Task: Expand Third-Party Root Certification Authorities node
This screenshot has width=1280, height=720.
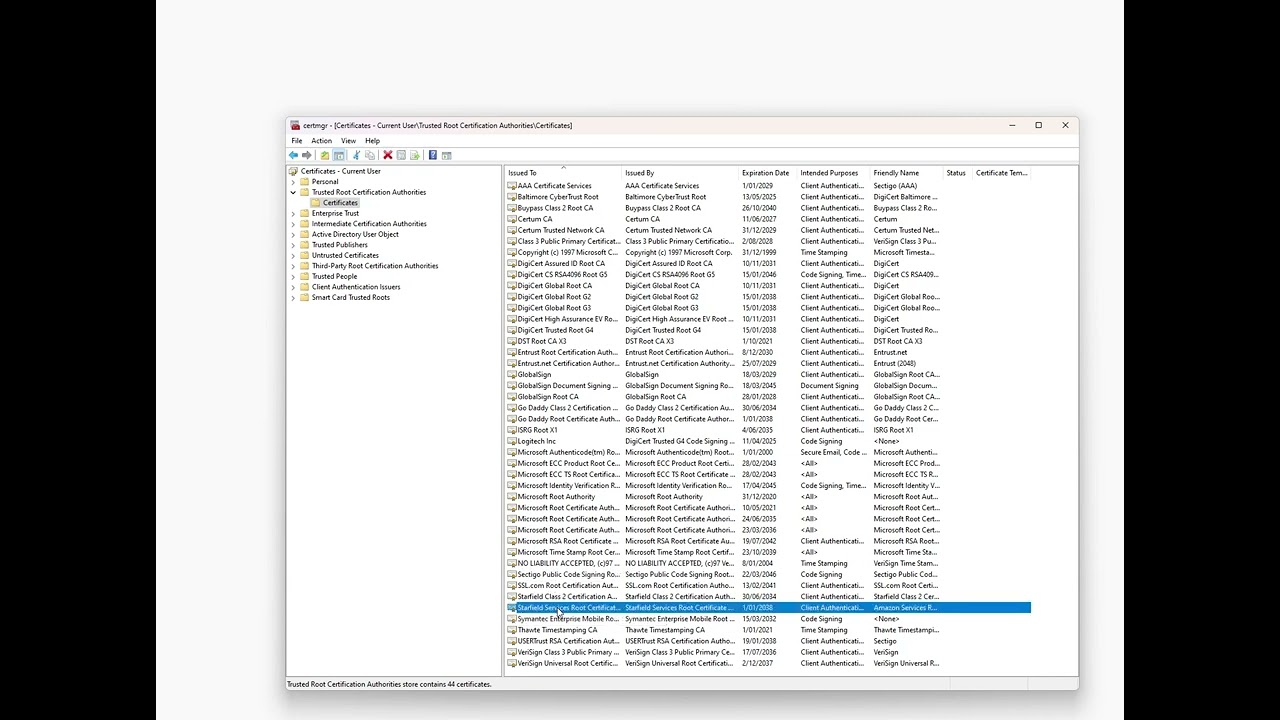Action: (293, 266)
